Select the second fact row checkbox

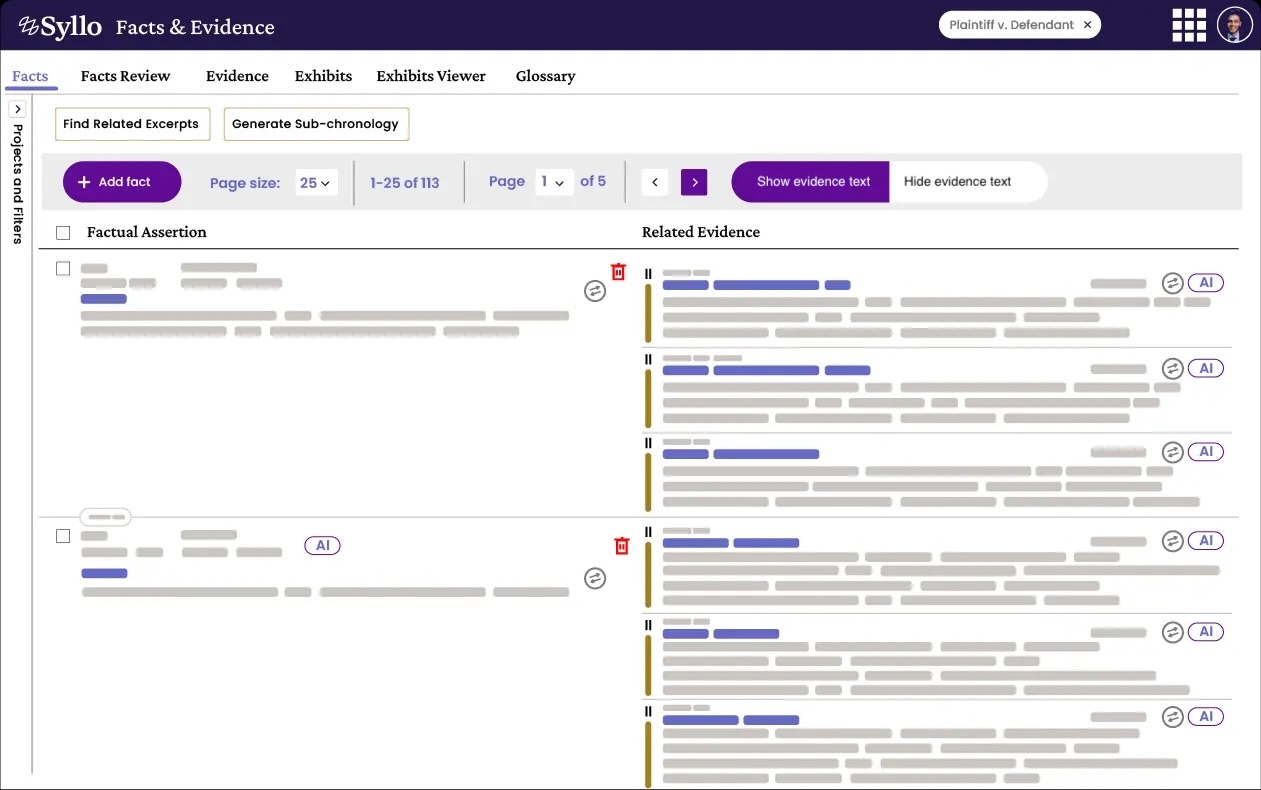click(63, 536)
